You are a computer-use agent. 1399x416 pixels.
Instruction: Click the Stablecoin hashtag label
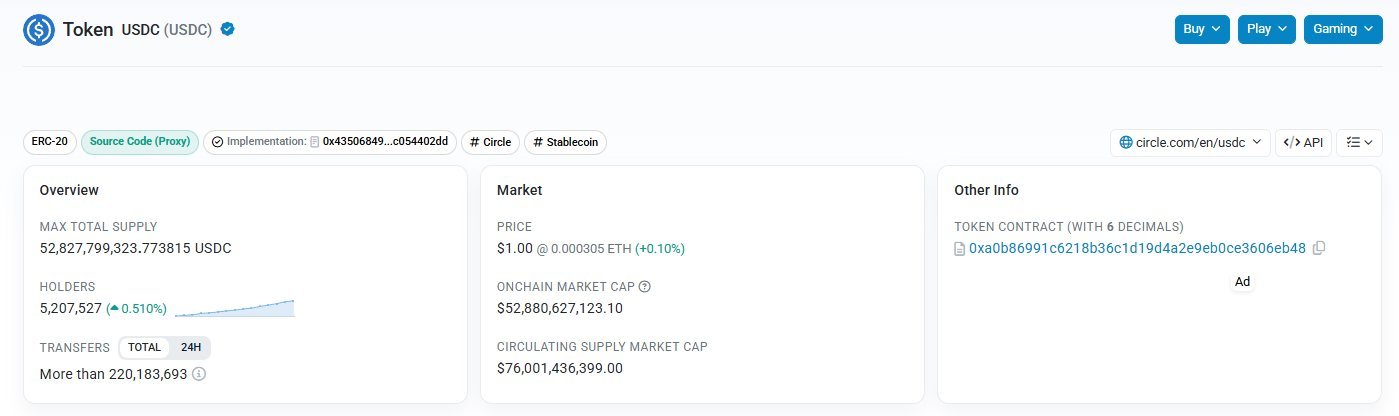click(565, 142)
